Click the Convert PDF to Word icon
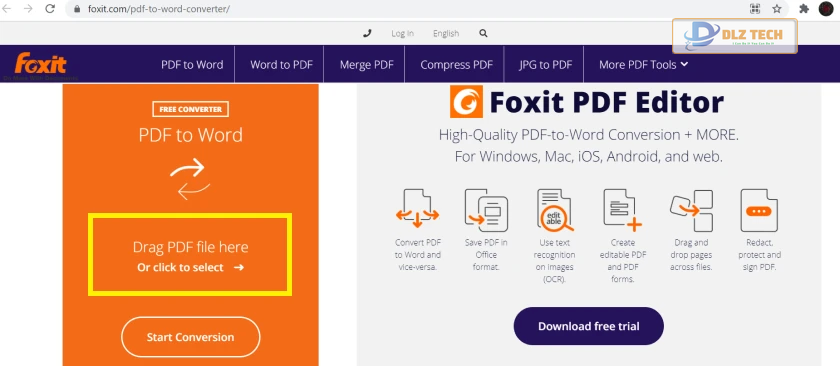This screenshot has width=840, height=366. point(418,208)
